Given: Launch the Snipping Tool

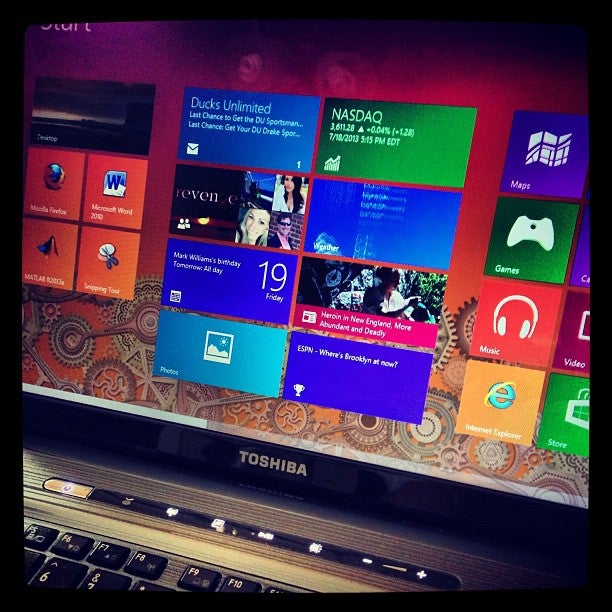Looking at the screenshot, I should click(x=108, y=262).
